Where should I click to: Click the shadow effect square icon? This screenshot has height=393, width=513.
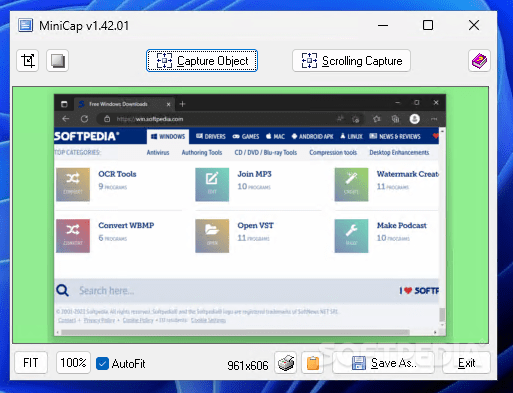pos(58,61)
